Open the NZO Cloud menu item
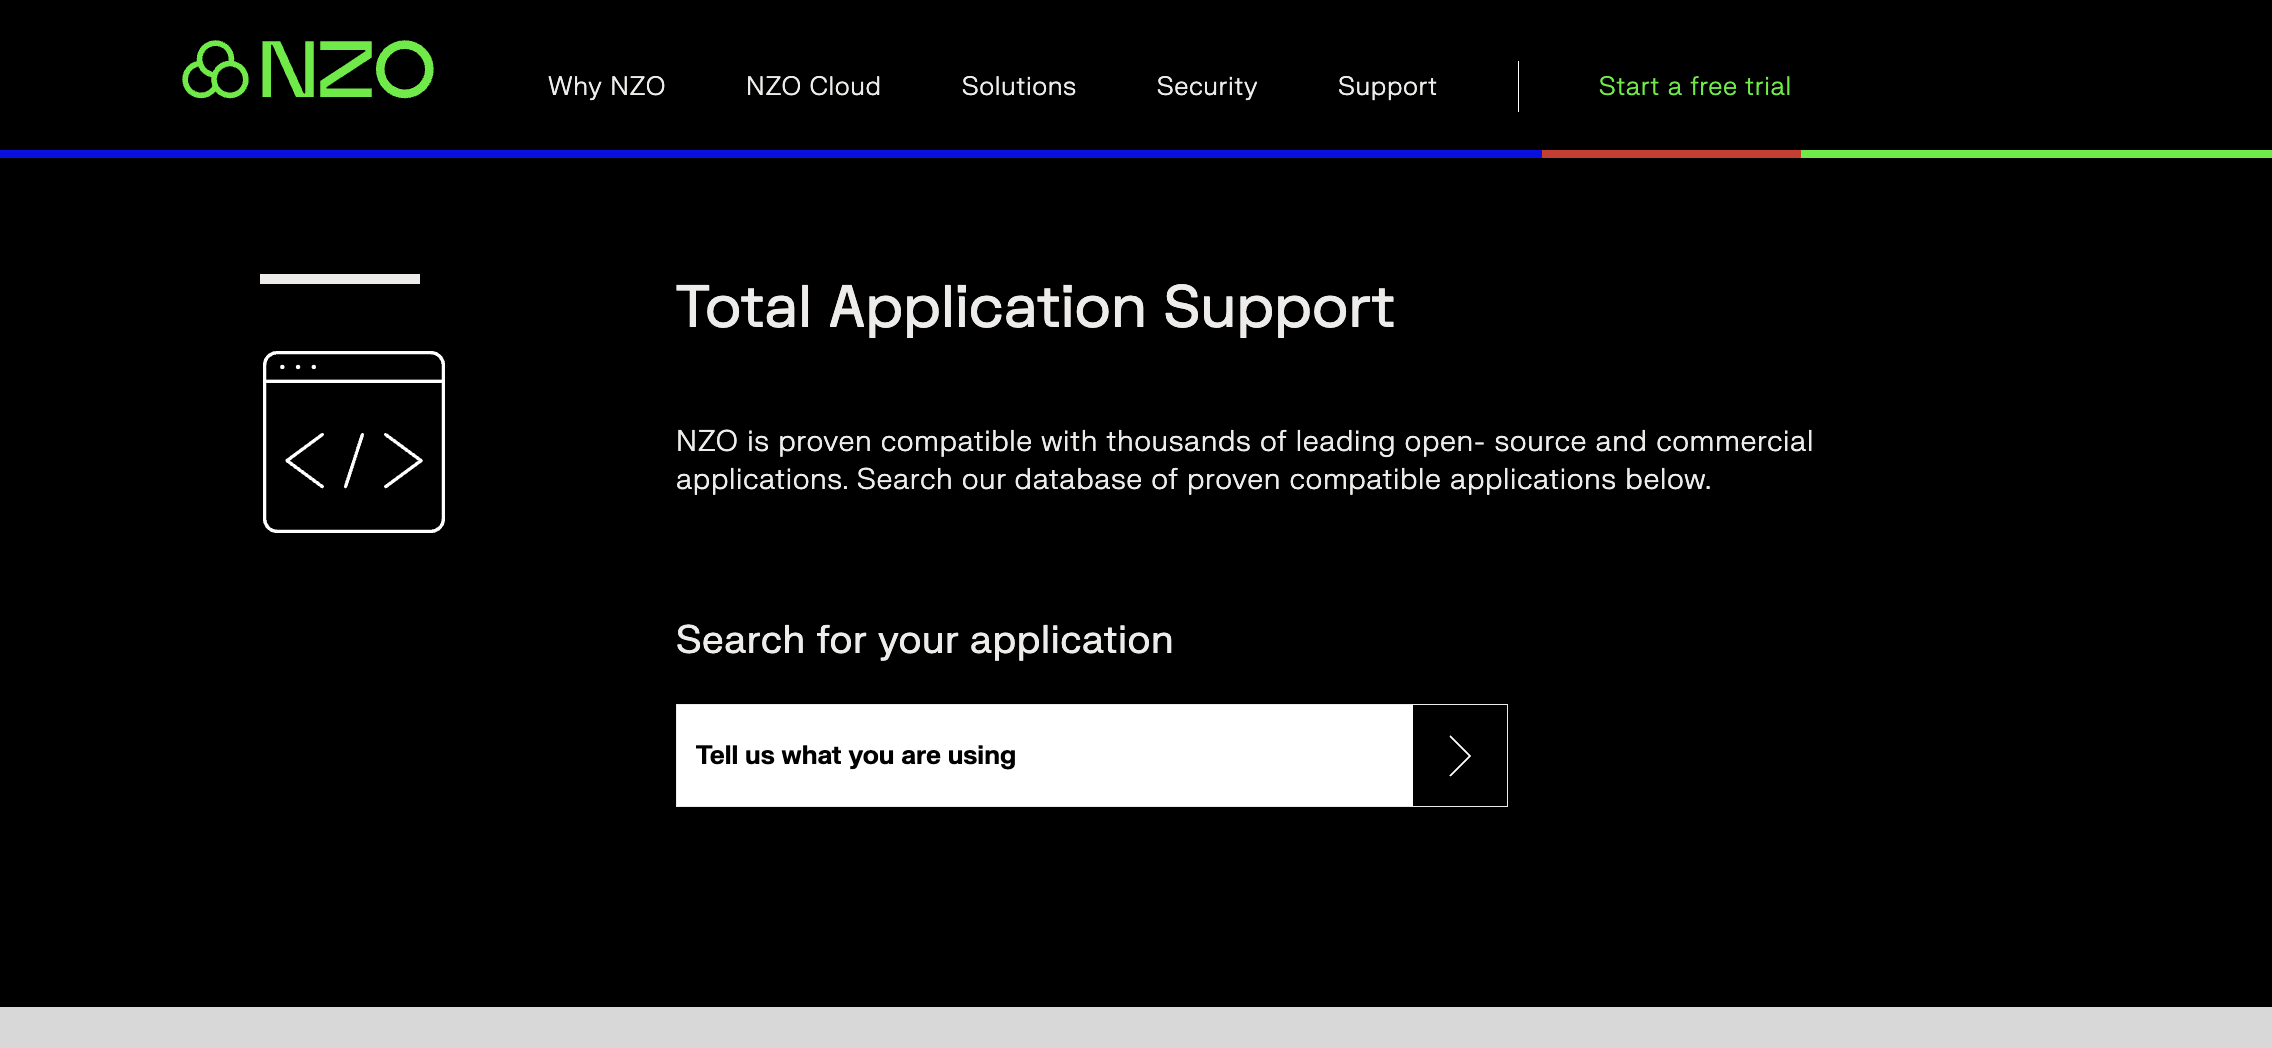This screenshot has height=1048, width=2272. point(813,86)
